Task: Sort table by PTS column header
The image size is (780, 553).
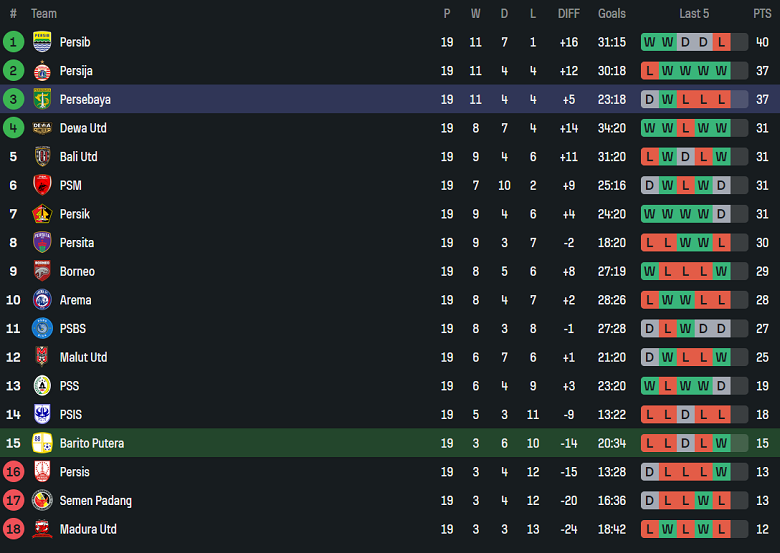Action: (x=762, y=14)
